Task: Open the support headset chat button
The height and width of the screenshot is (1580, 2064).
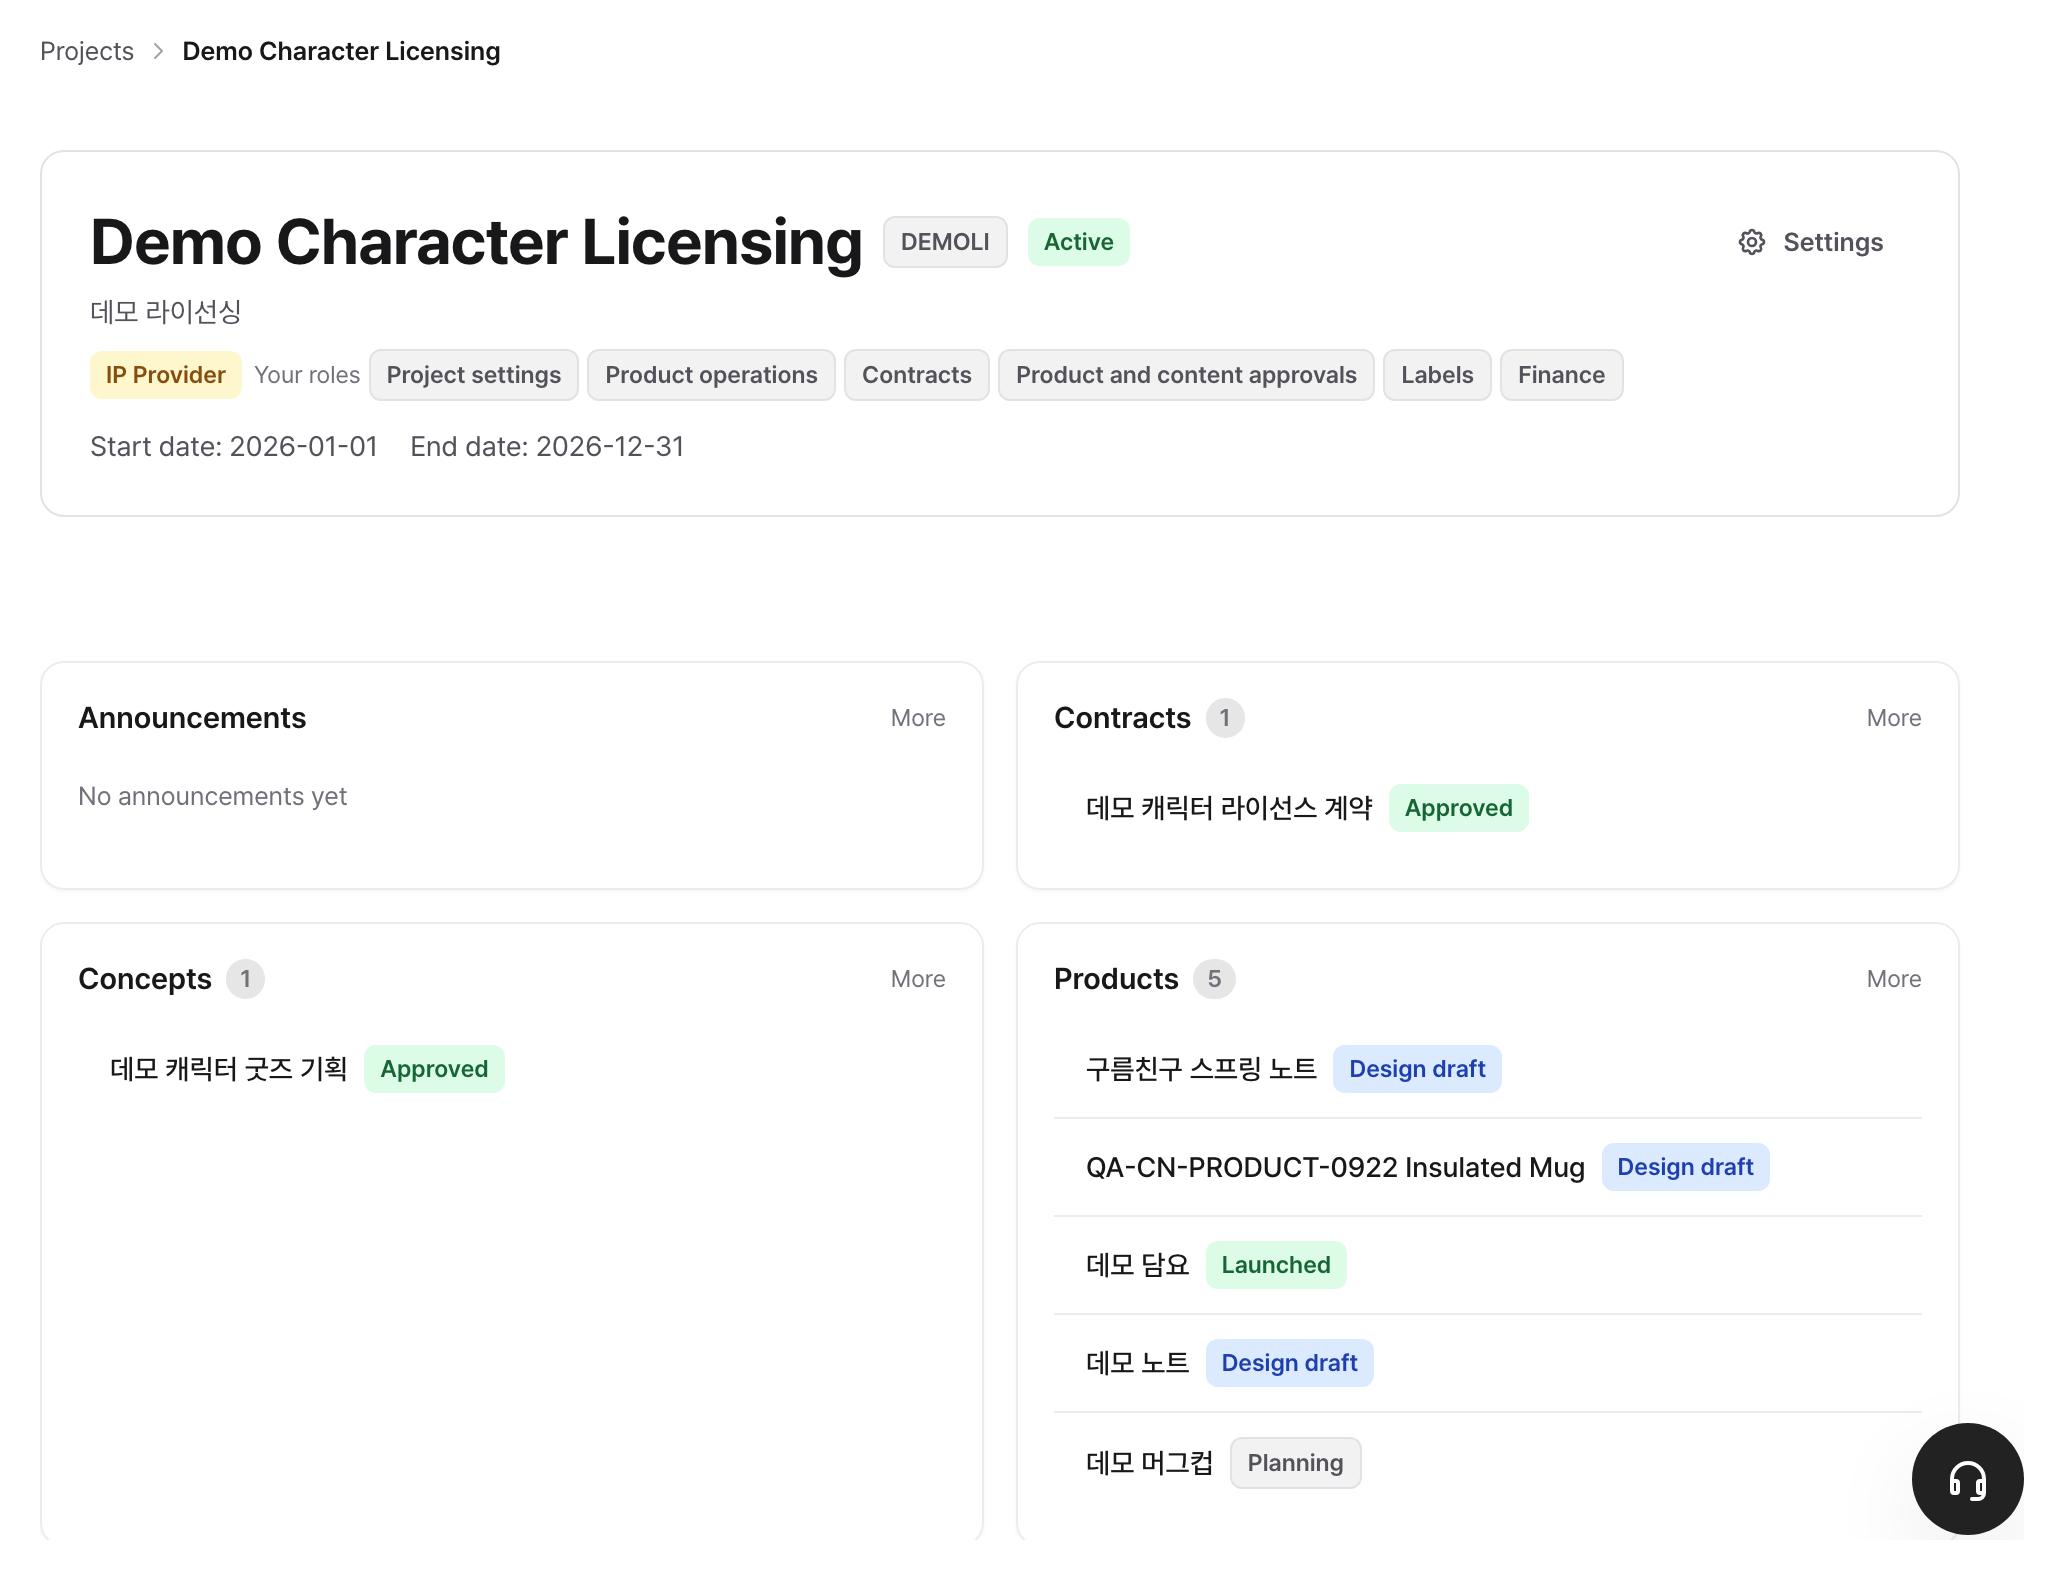Action: coord(1967,1478)
